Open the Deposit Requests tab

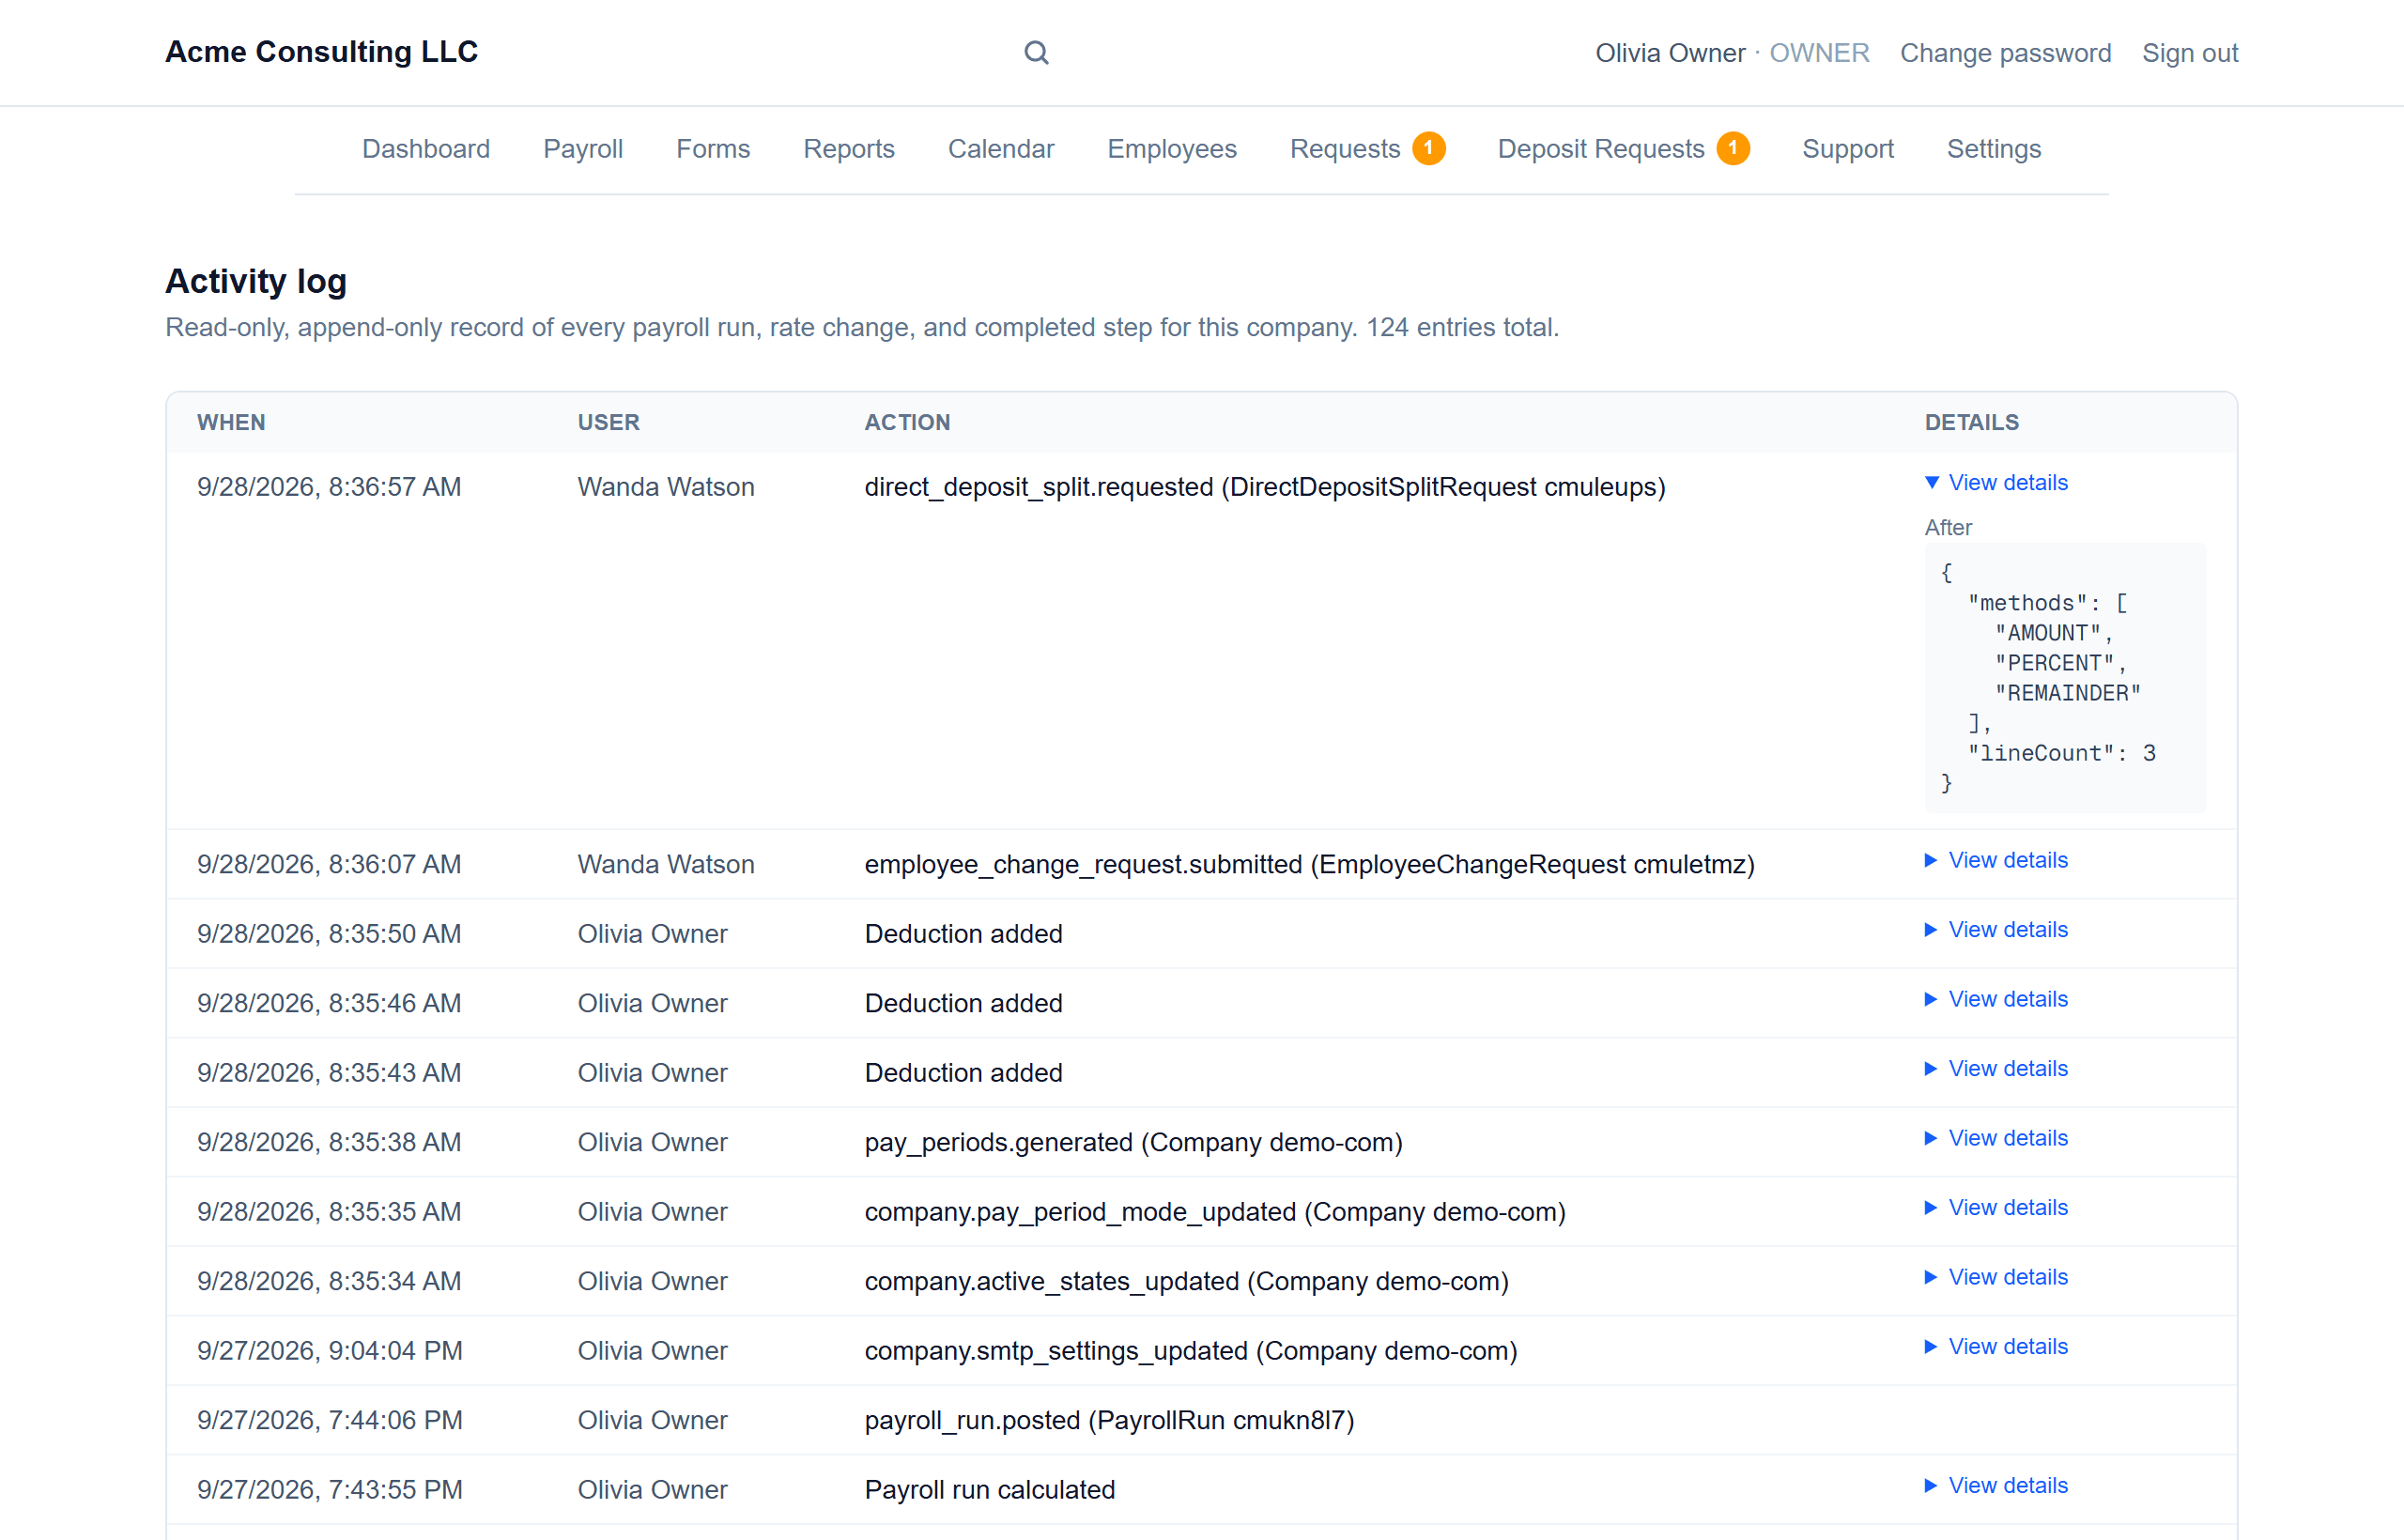coord(1601,149)
